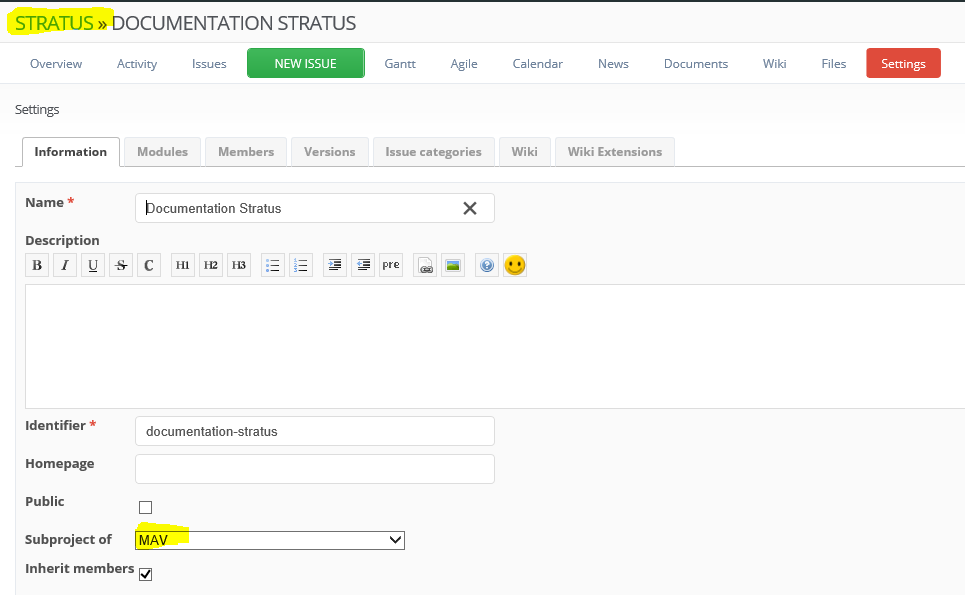Click the NEW ISSUE button
Image resolution: width=965 pixels, height=595 pixels.
pos(306,63)
